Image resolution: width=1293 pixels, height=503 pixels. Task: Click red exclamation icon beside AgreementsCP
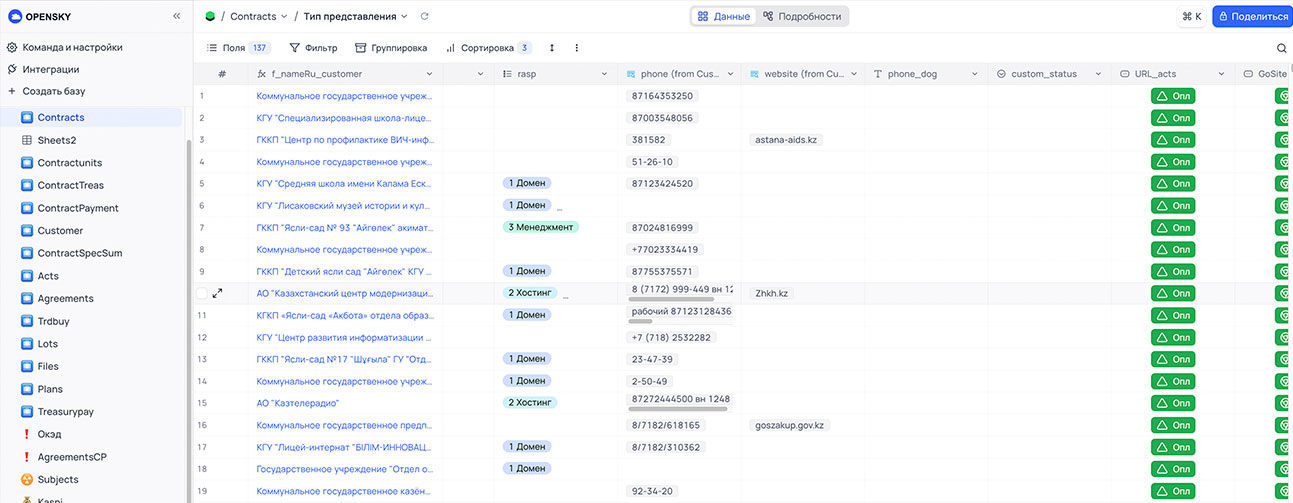point(27,457)
